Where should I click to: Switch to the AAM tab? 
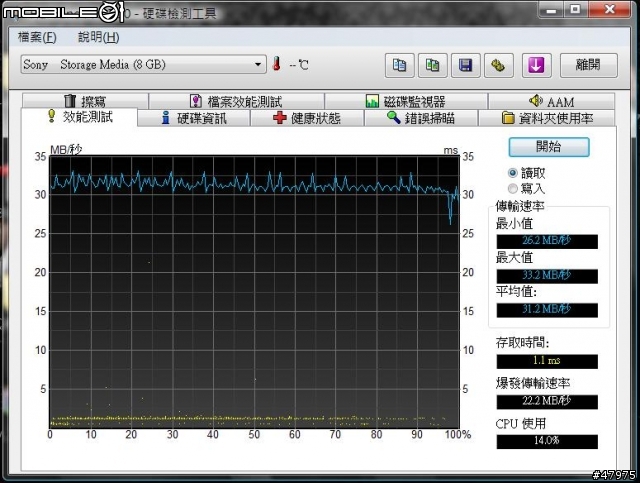tap(551, 101)
